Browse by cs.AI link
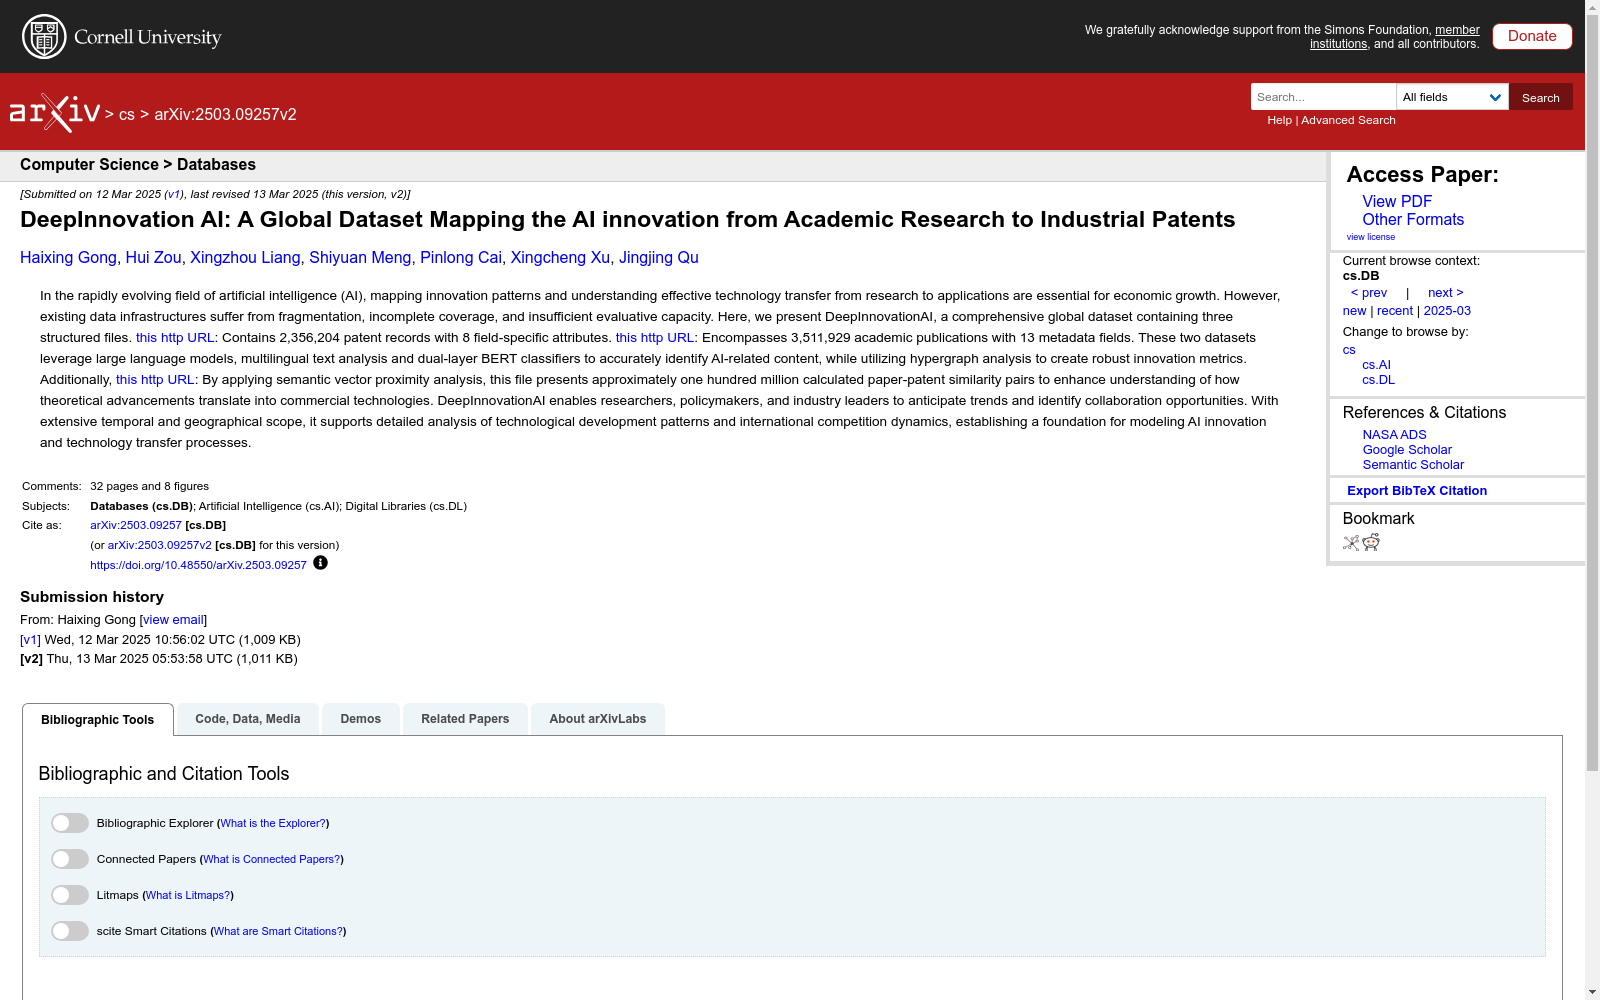The height and width of the screenshot is (1000, 1600). click(1376, 365)
